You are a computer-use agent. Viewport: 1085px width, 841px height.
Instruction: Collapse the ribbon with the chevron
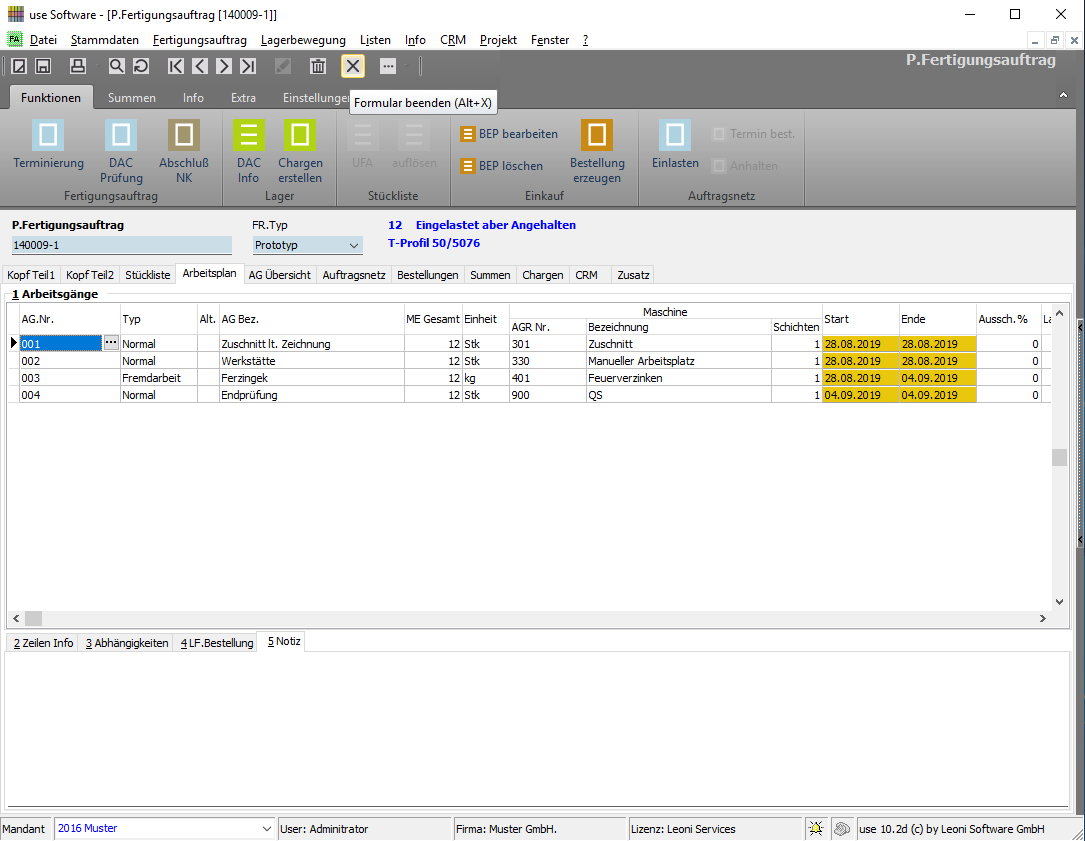[1064, 95]
